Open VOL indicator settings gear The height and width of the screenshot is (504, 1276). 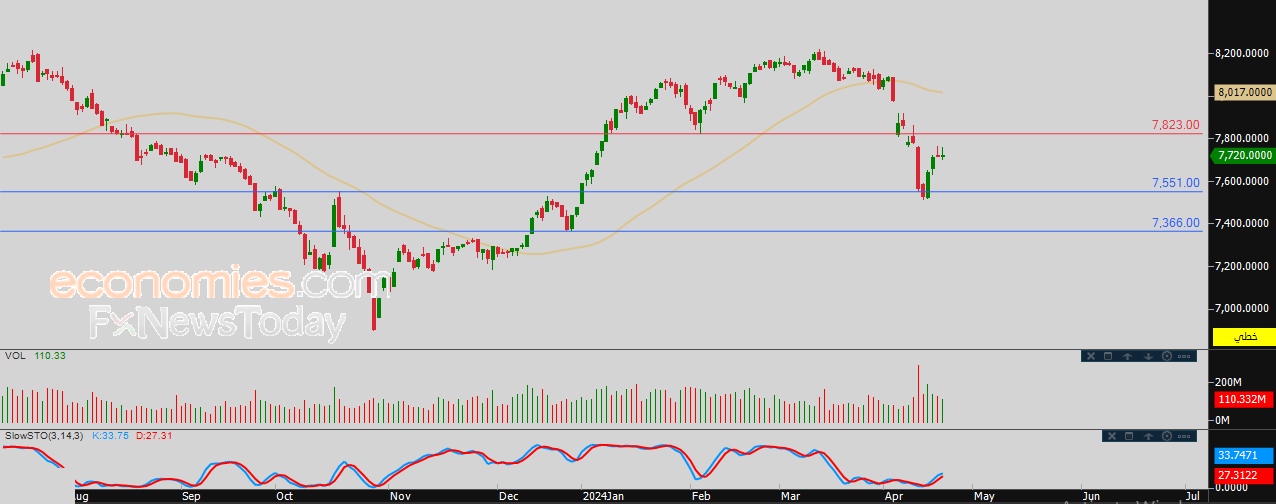click(x=1167, y=356)
